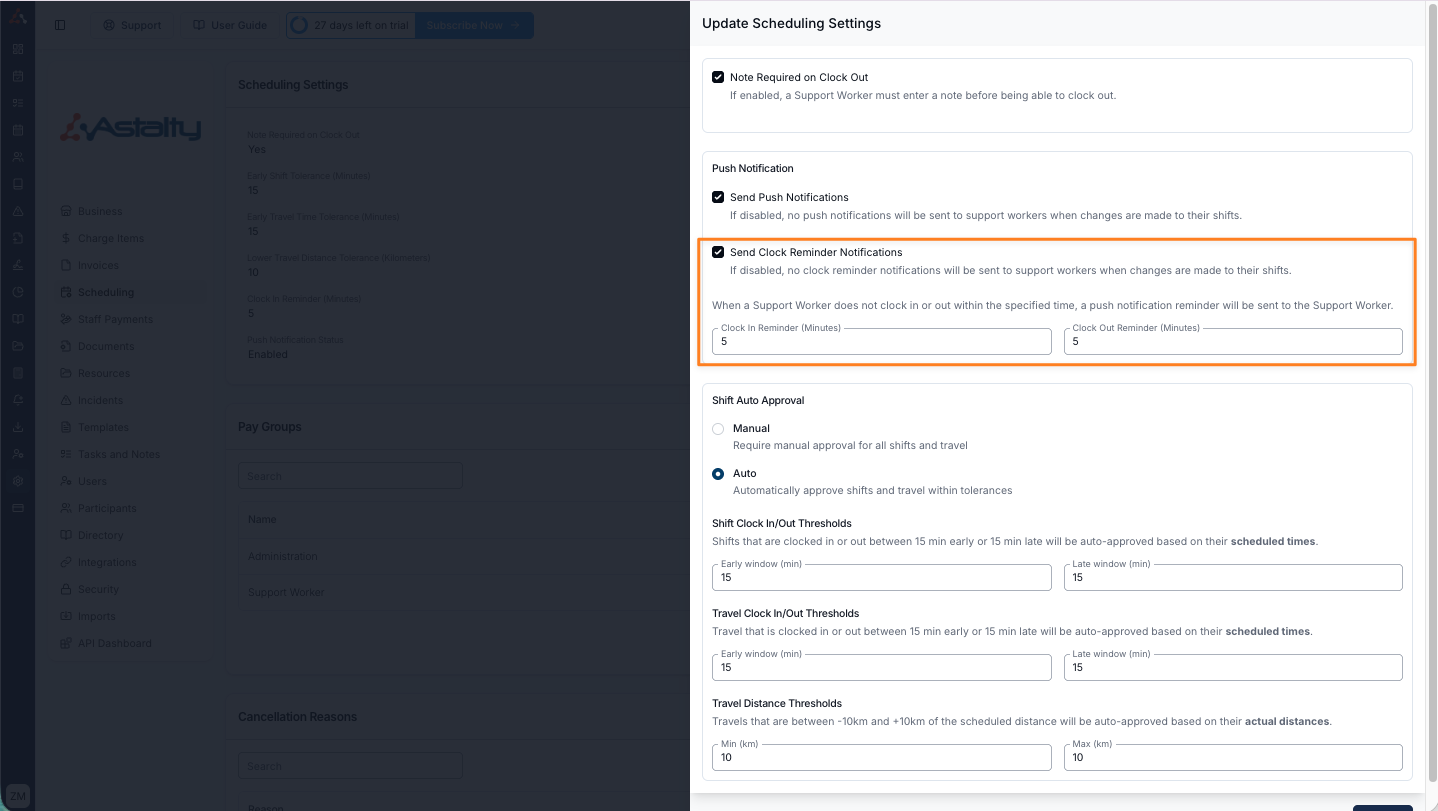
Task: Open dashboard grid icon in left icon rail
Action: (18, 49)
